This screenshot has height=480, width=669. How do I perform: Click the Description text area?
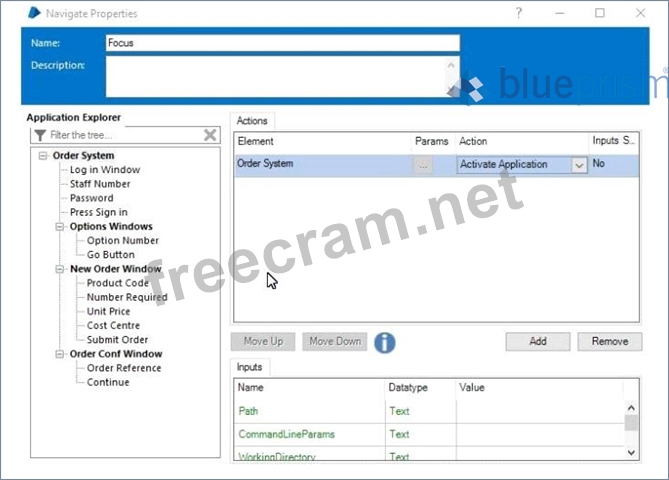pos(275,77)
